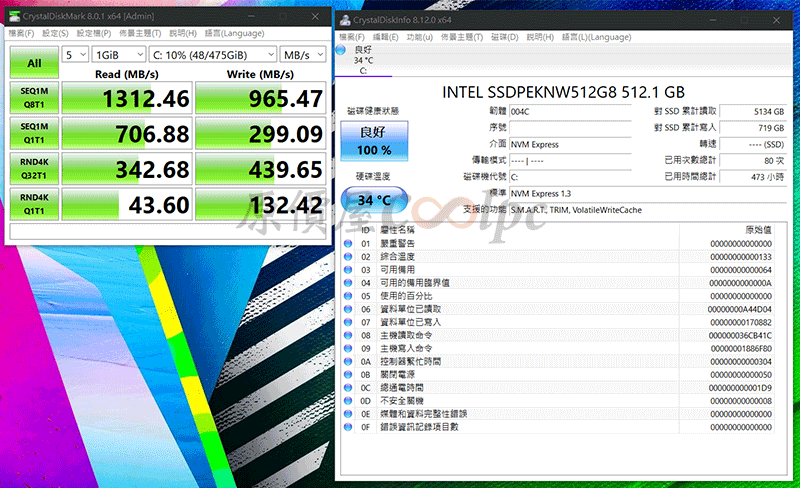This screenshot has height=488, width=800.
Task: Click status circle of attribute 05 row
Action: 348,296
